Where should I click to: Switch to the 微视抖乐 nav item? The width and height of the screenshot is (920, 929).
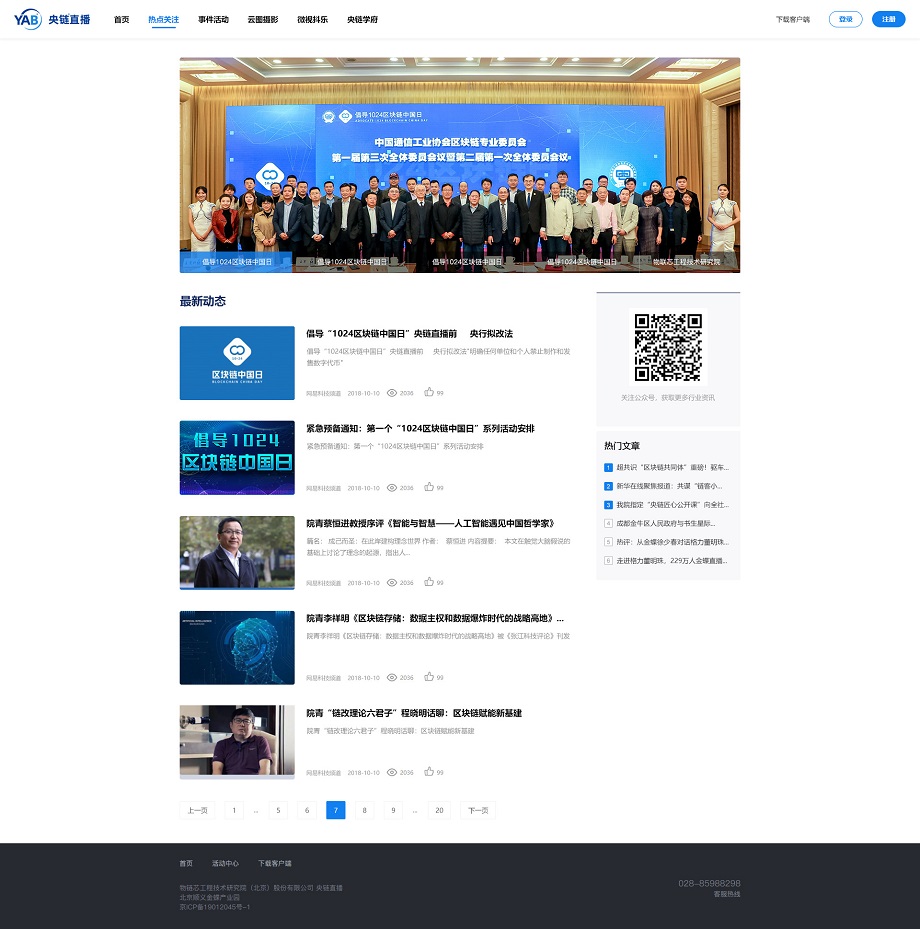313,20
